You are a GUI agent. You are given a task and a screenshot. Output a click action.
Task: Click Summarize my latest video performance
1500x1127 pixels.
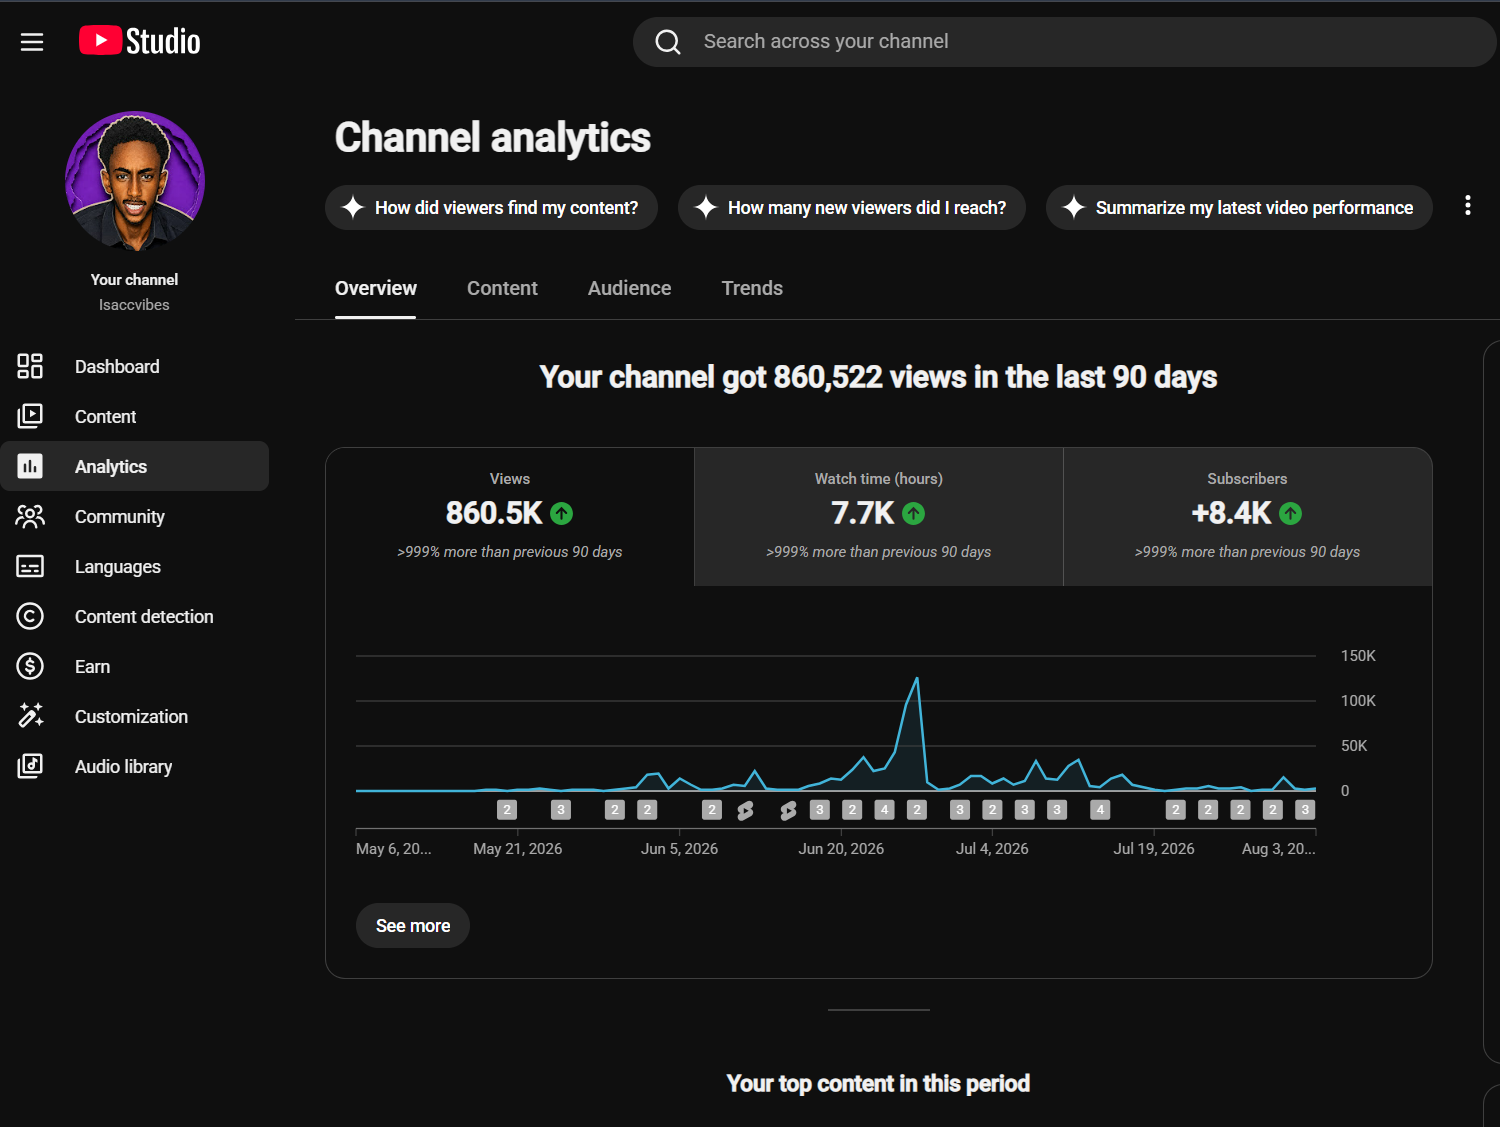(1239, 207)
